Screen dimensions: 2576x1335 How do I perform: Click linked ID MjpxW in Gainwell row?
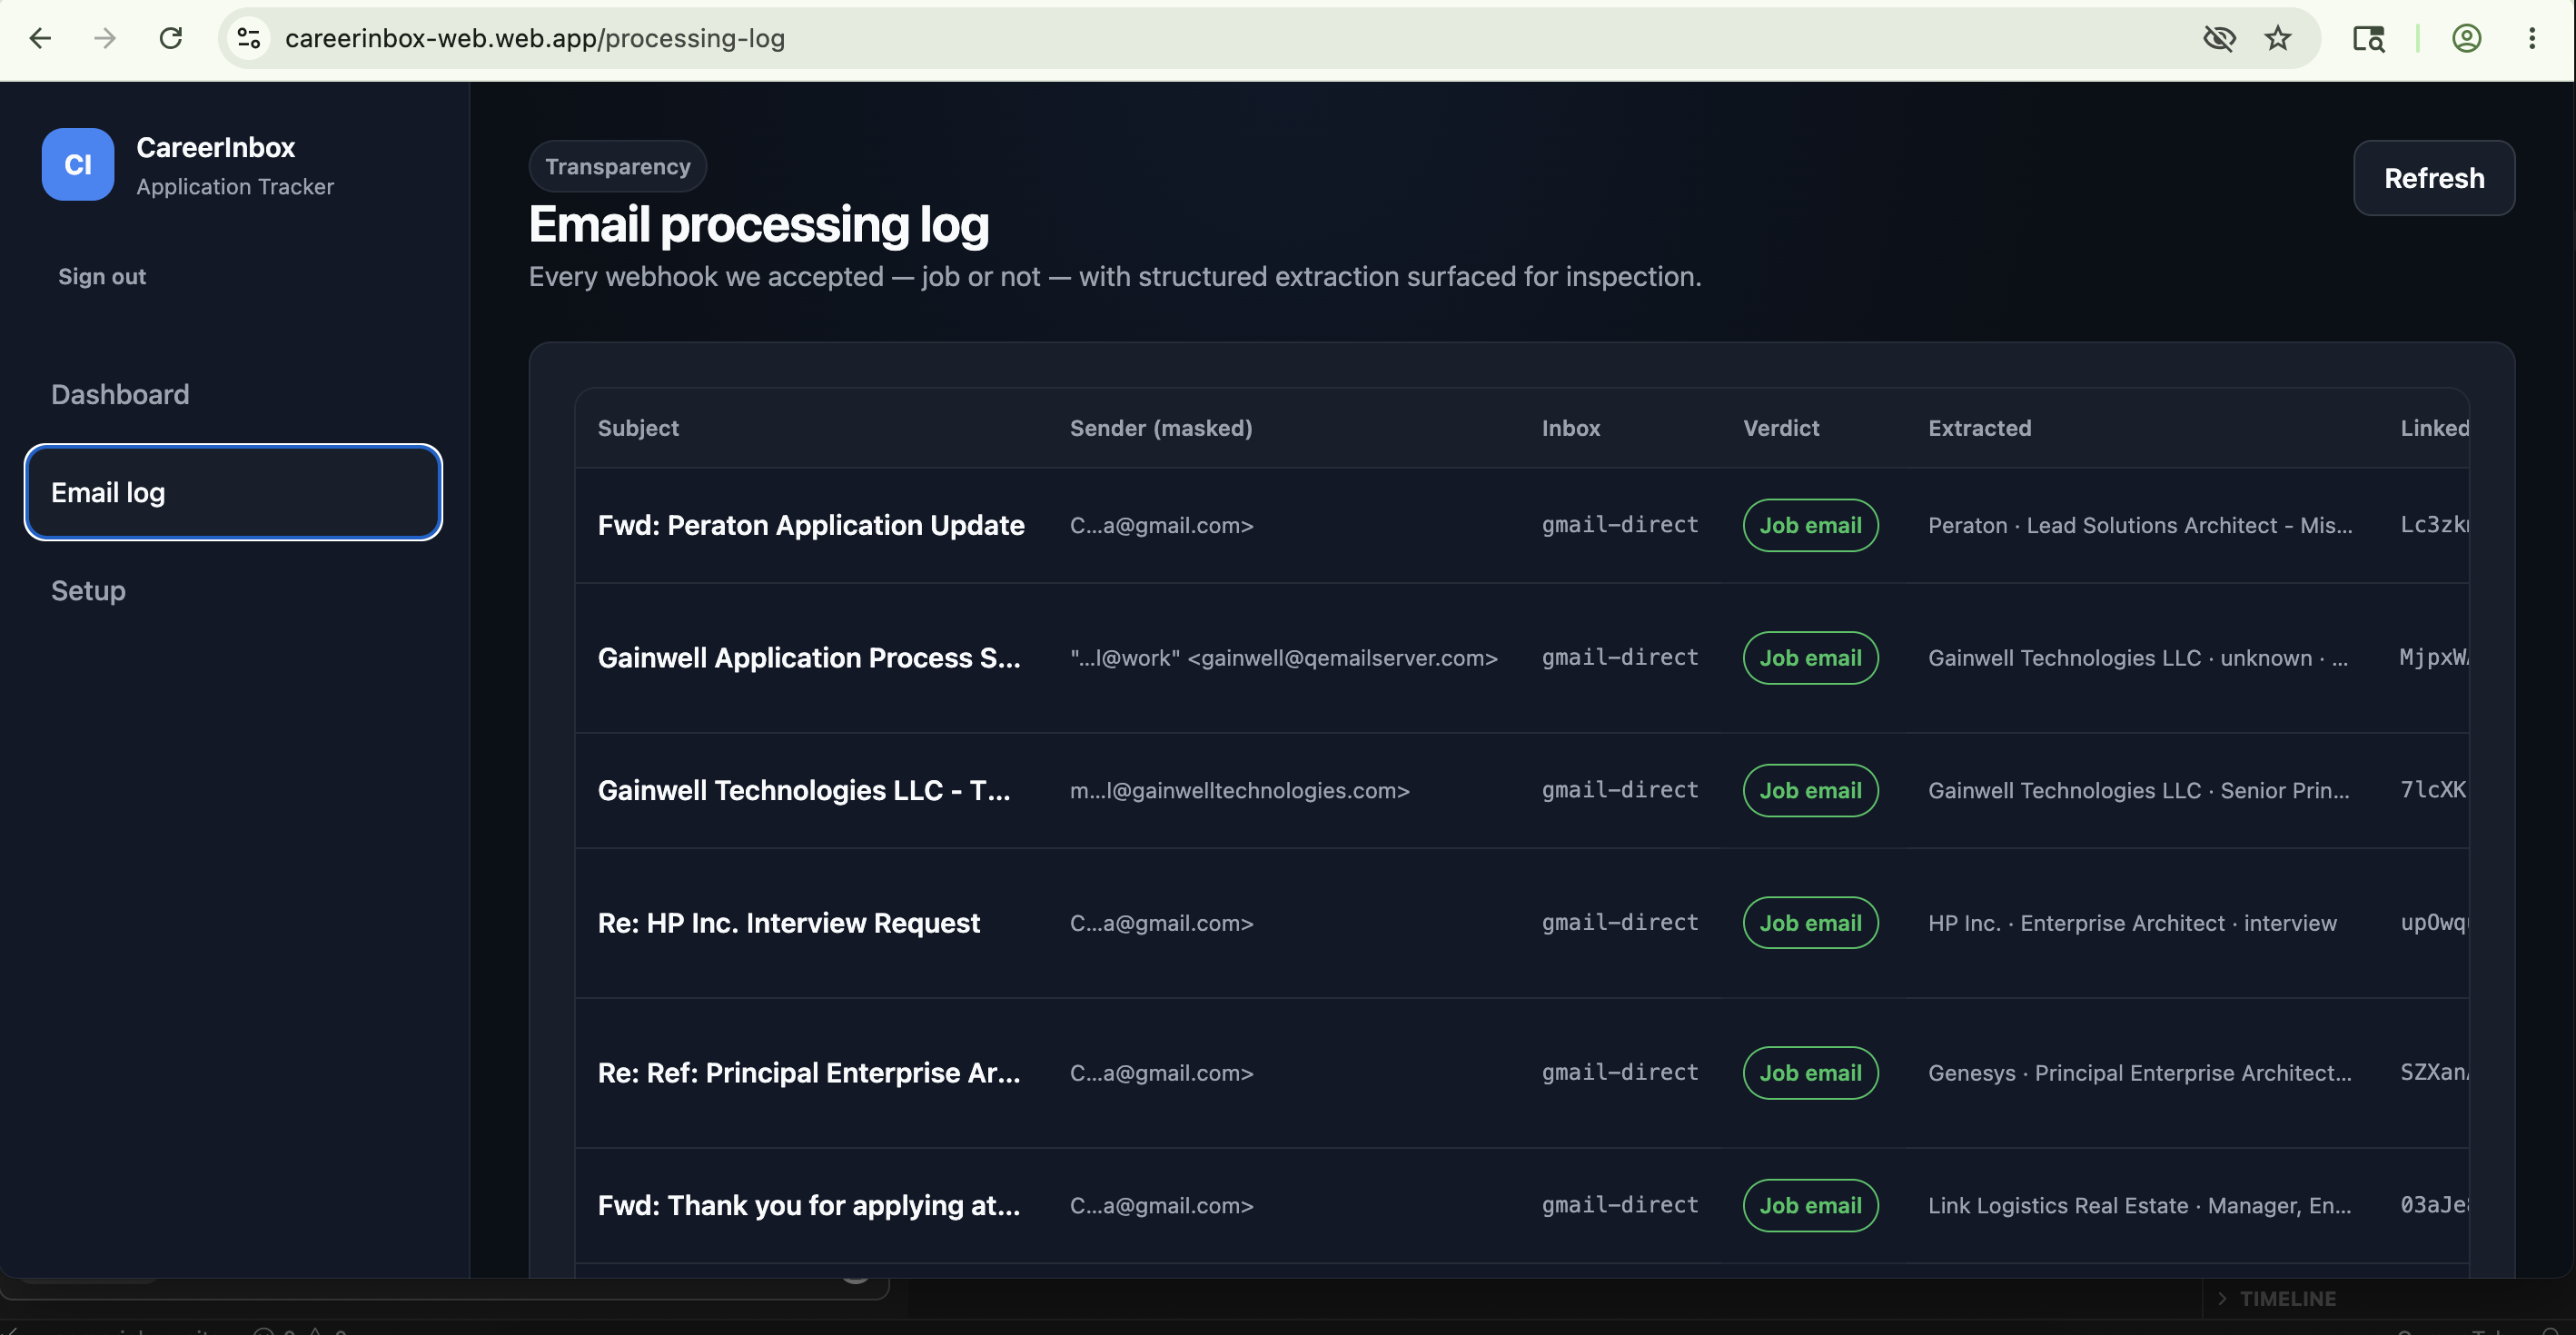click(2434, 658)
